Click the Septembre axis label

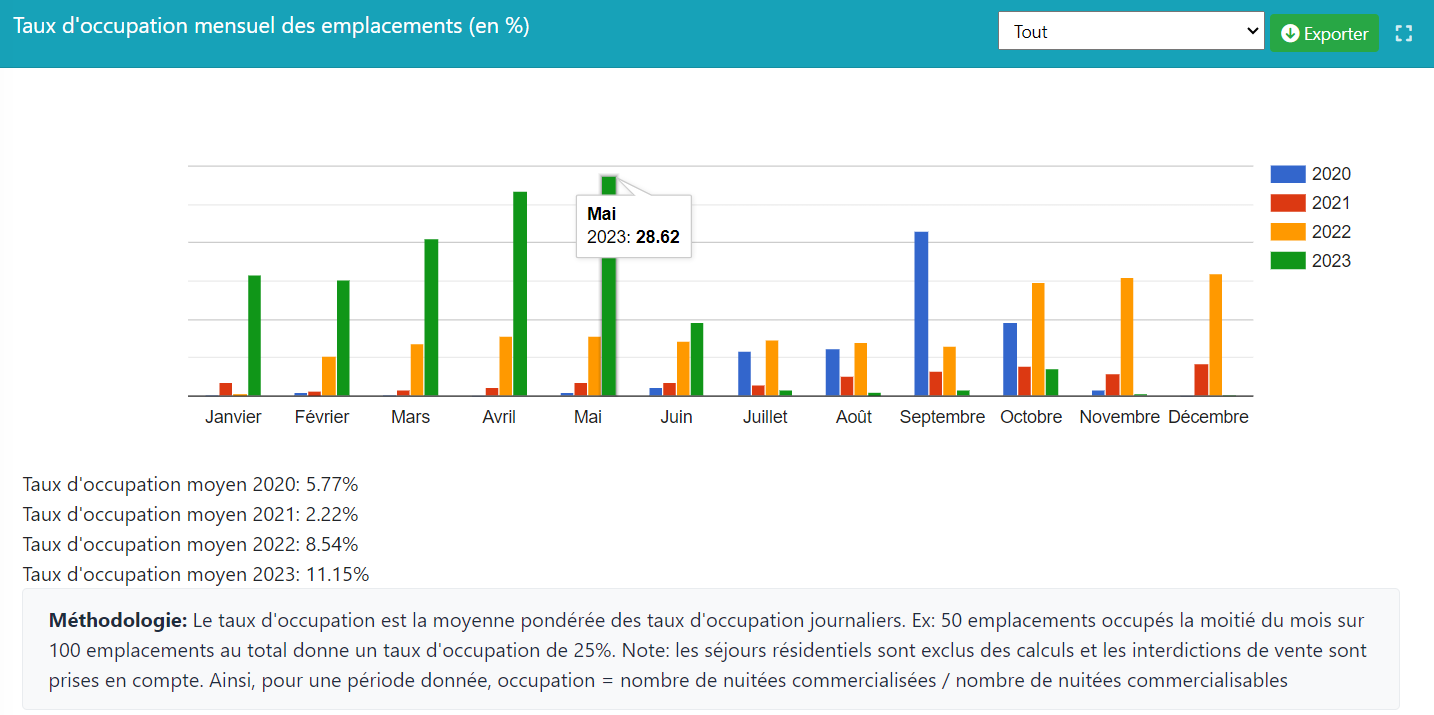942,417
